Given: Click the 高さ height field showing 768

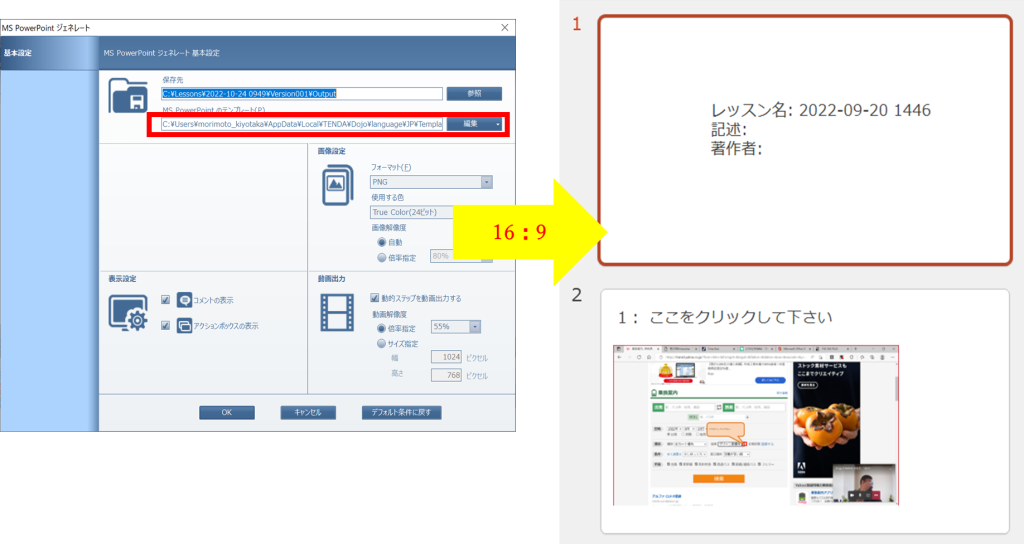Looking at the screenshot, I should tap(447, 375).
